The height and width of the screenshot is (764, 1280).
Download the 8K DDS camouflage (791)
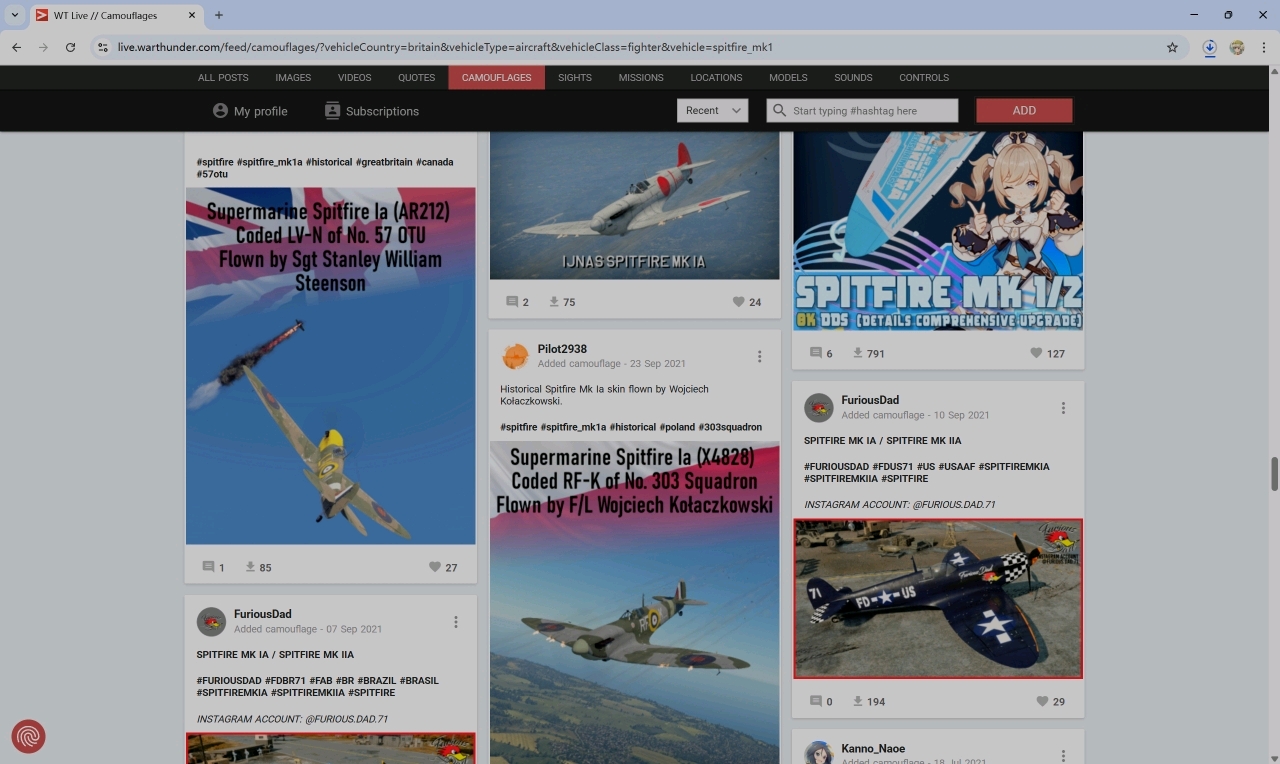858,353
